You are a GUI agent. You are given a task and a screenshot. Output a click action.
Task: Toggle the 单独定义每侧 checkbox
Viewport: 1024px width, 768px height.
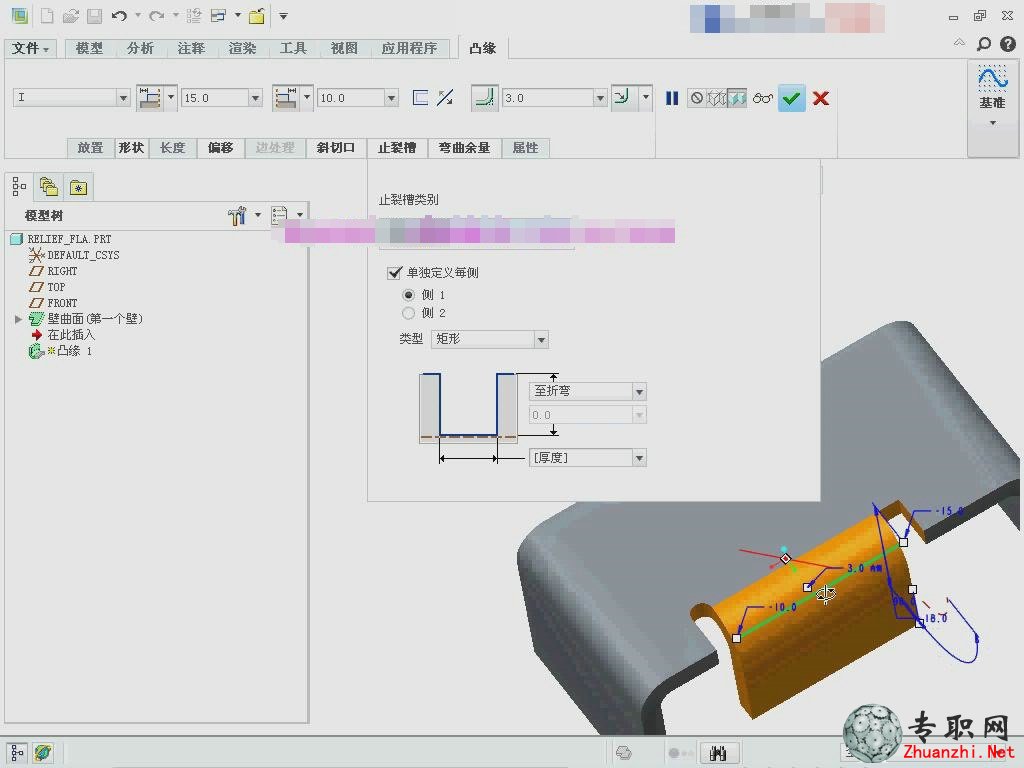(x=394, y=272)
